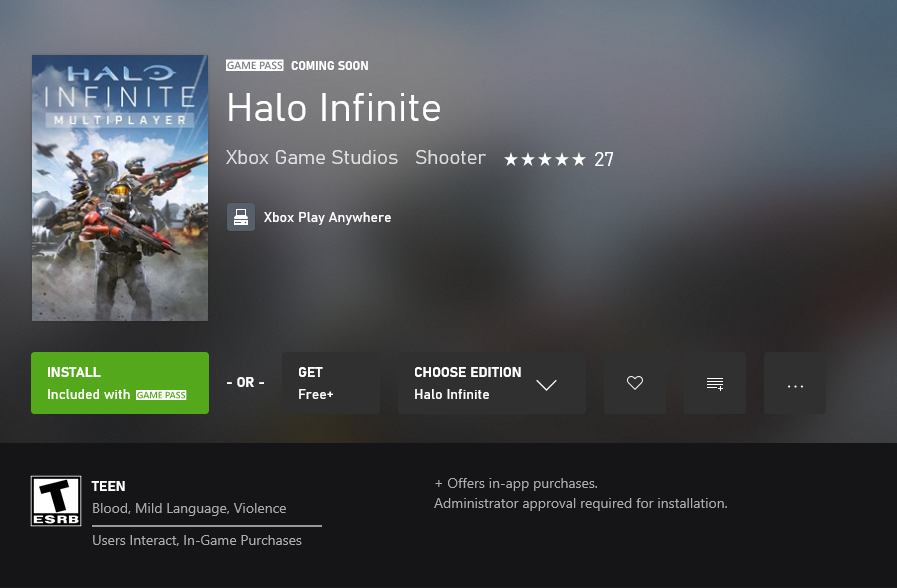Click the Users Interact, In-Game Purchases link
This screenshot has height=588, width=897.
point(195,540)
